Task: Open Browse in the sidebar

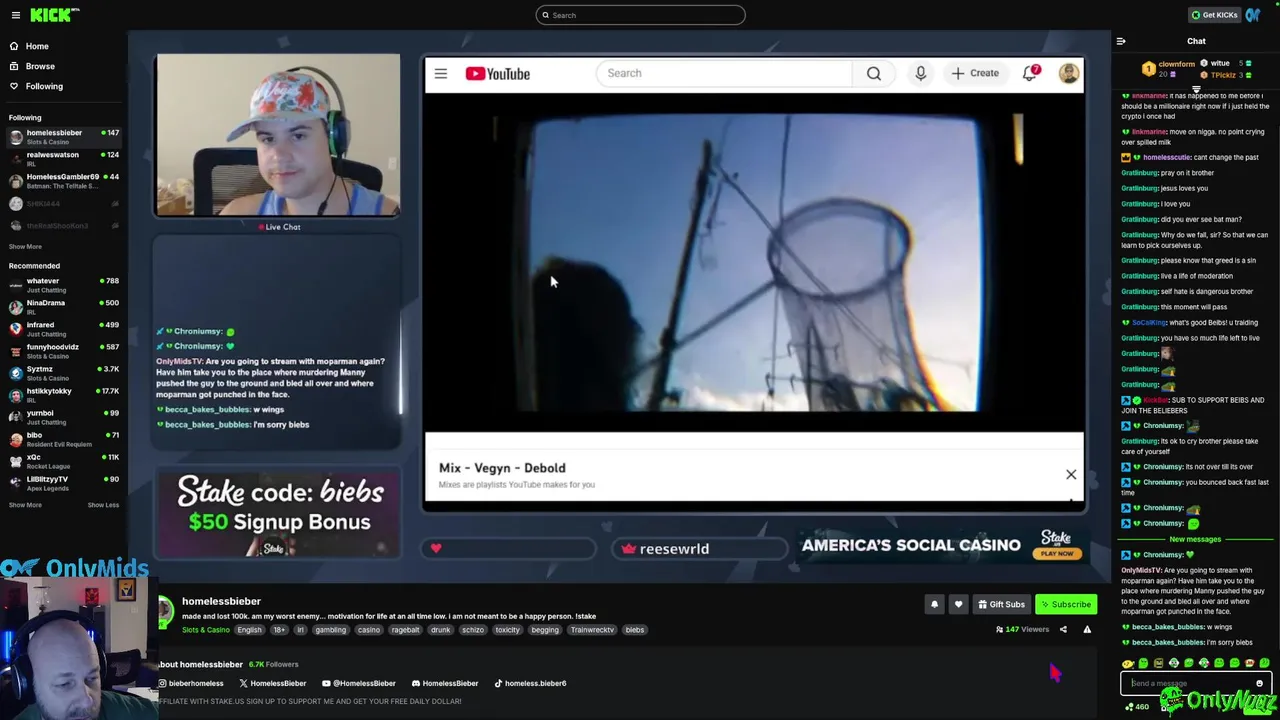Action: coord(40,66)
